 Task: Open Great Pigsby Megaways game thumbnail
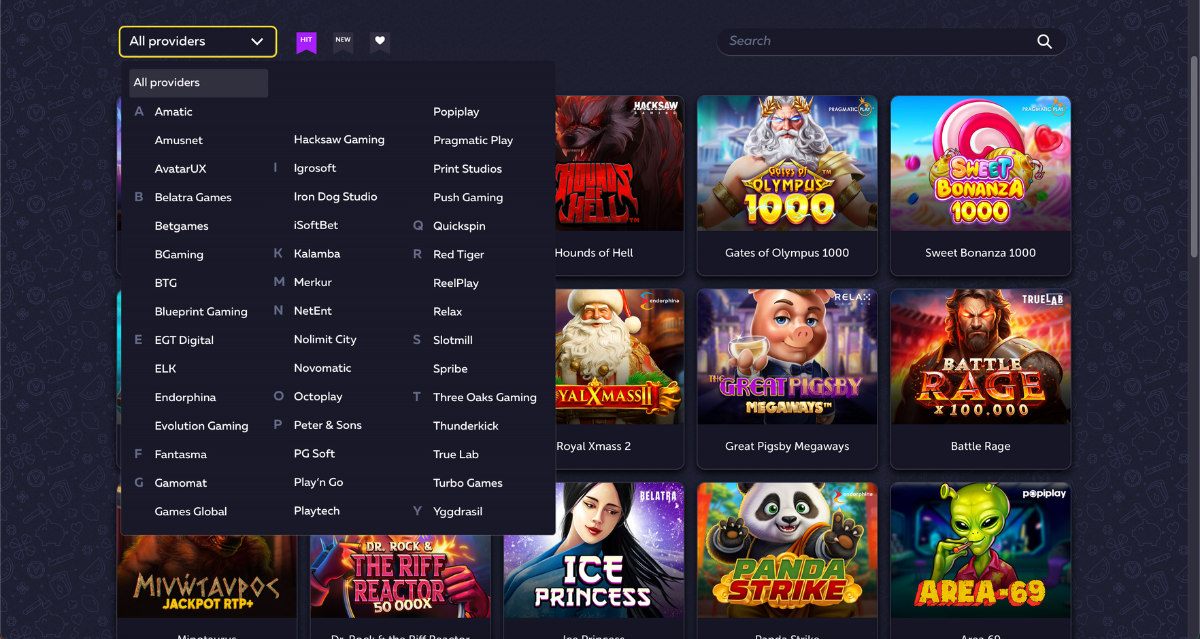[787, 357]
